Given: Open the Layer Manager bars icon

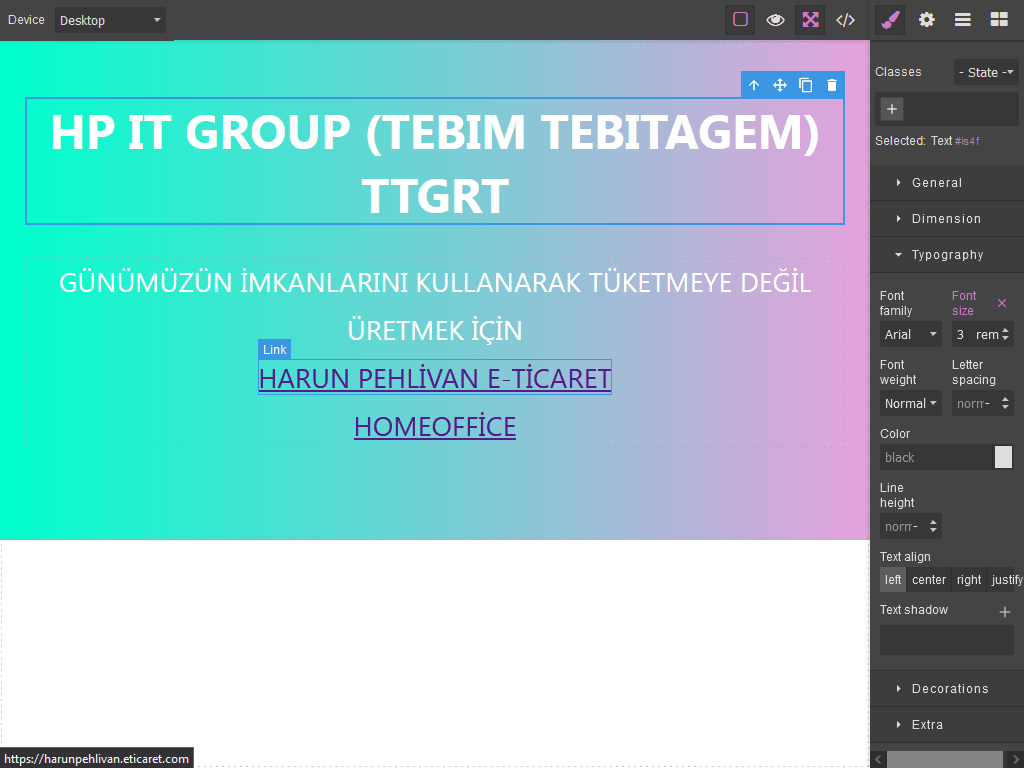Looking at the screenshot, I should (962, 20).
